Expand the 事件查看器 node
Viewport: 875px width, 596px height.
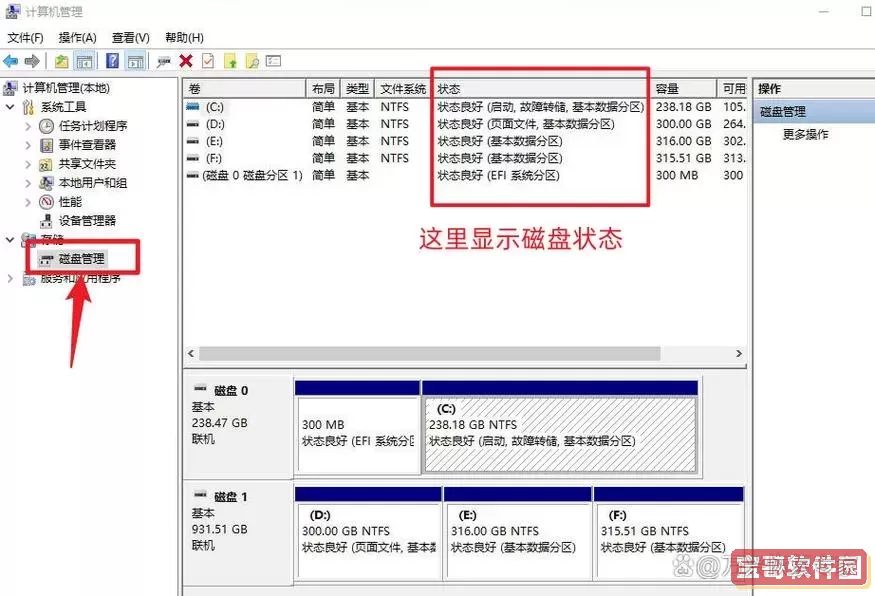(x=28, y=146)
